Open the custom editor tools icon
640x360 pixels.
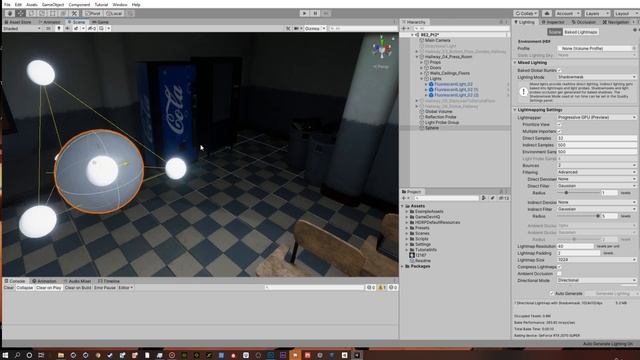pyautogui.click(x=74, y=13)
